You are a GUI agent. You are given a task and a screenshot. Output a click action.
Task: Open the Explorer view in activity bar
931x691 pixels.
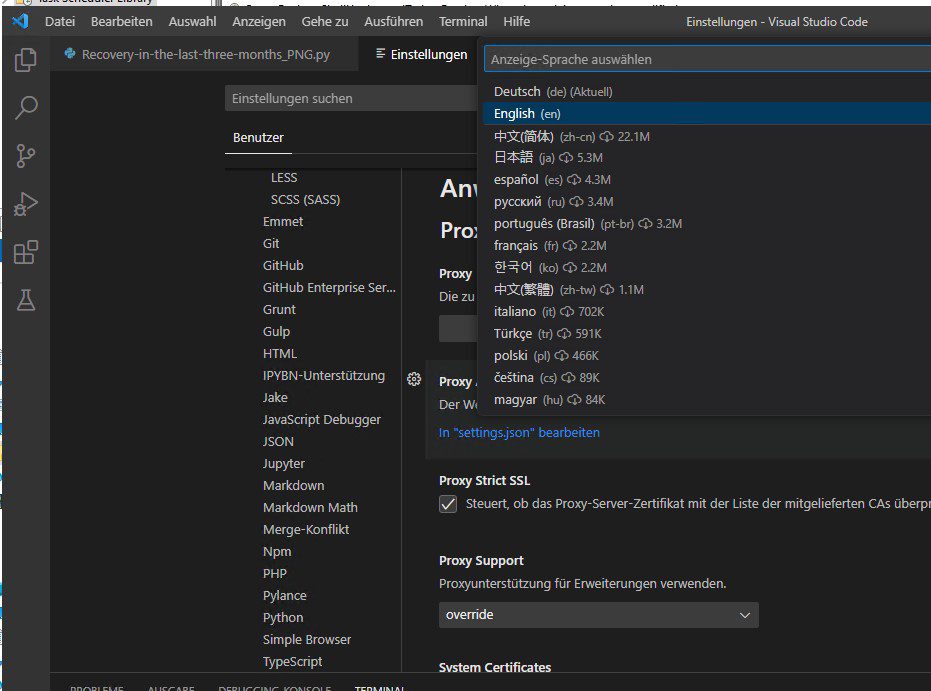click(x=26, y=59)
